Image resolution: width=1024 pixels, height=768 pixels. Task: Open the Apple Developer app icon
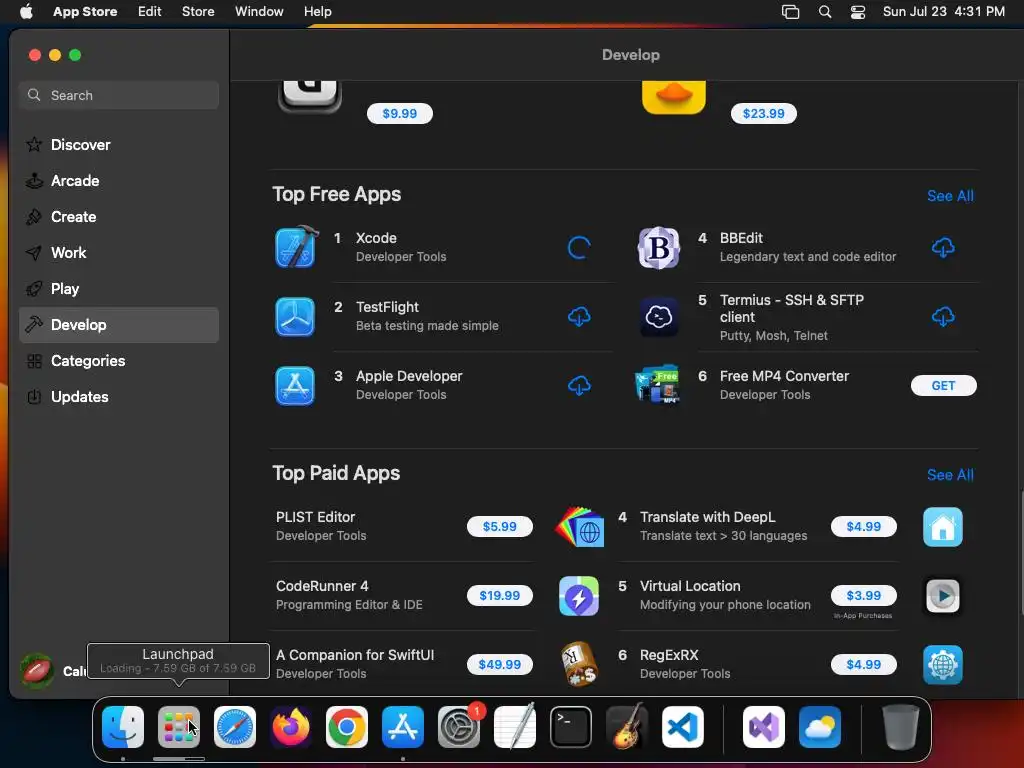pos(295,385)
